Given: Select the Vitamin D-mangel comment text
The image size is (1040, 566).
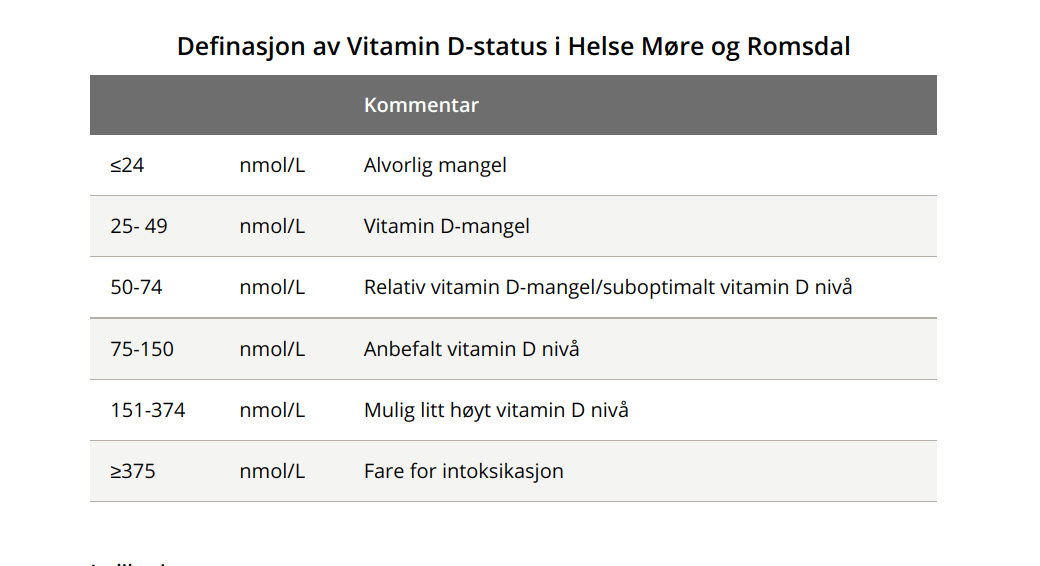Looking at the screenshot, I should (x=447, y=226).
